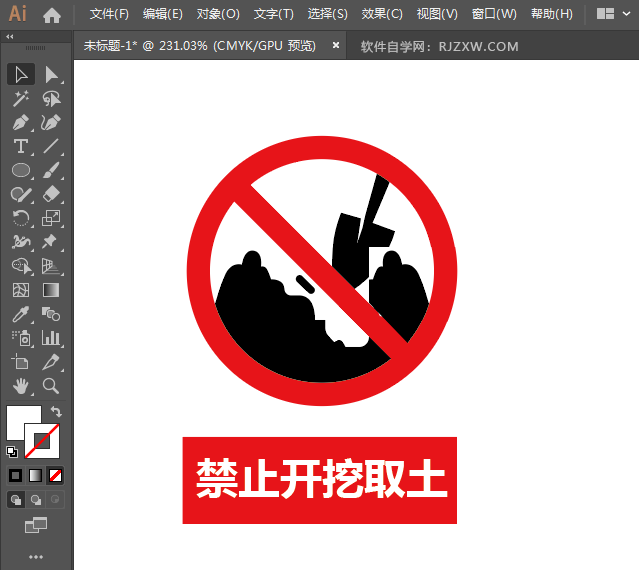Select the Zoom tool
Viewport: 639px width, 570px height.
pos(51,386)
